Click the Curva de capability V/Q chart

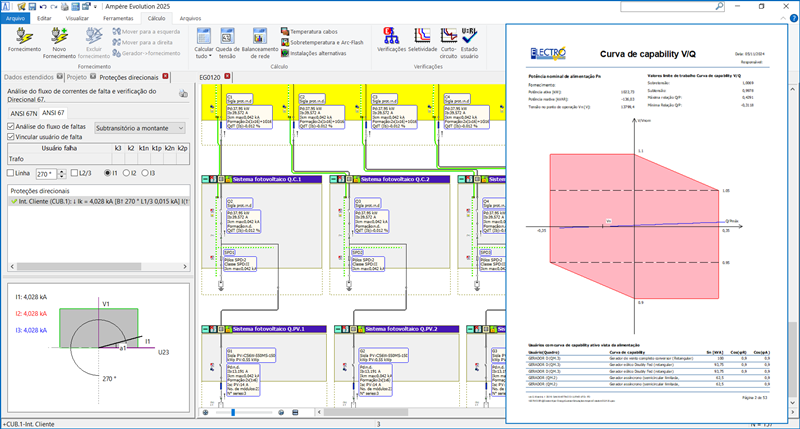coord(635,226)
